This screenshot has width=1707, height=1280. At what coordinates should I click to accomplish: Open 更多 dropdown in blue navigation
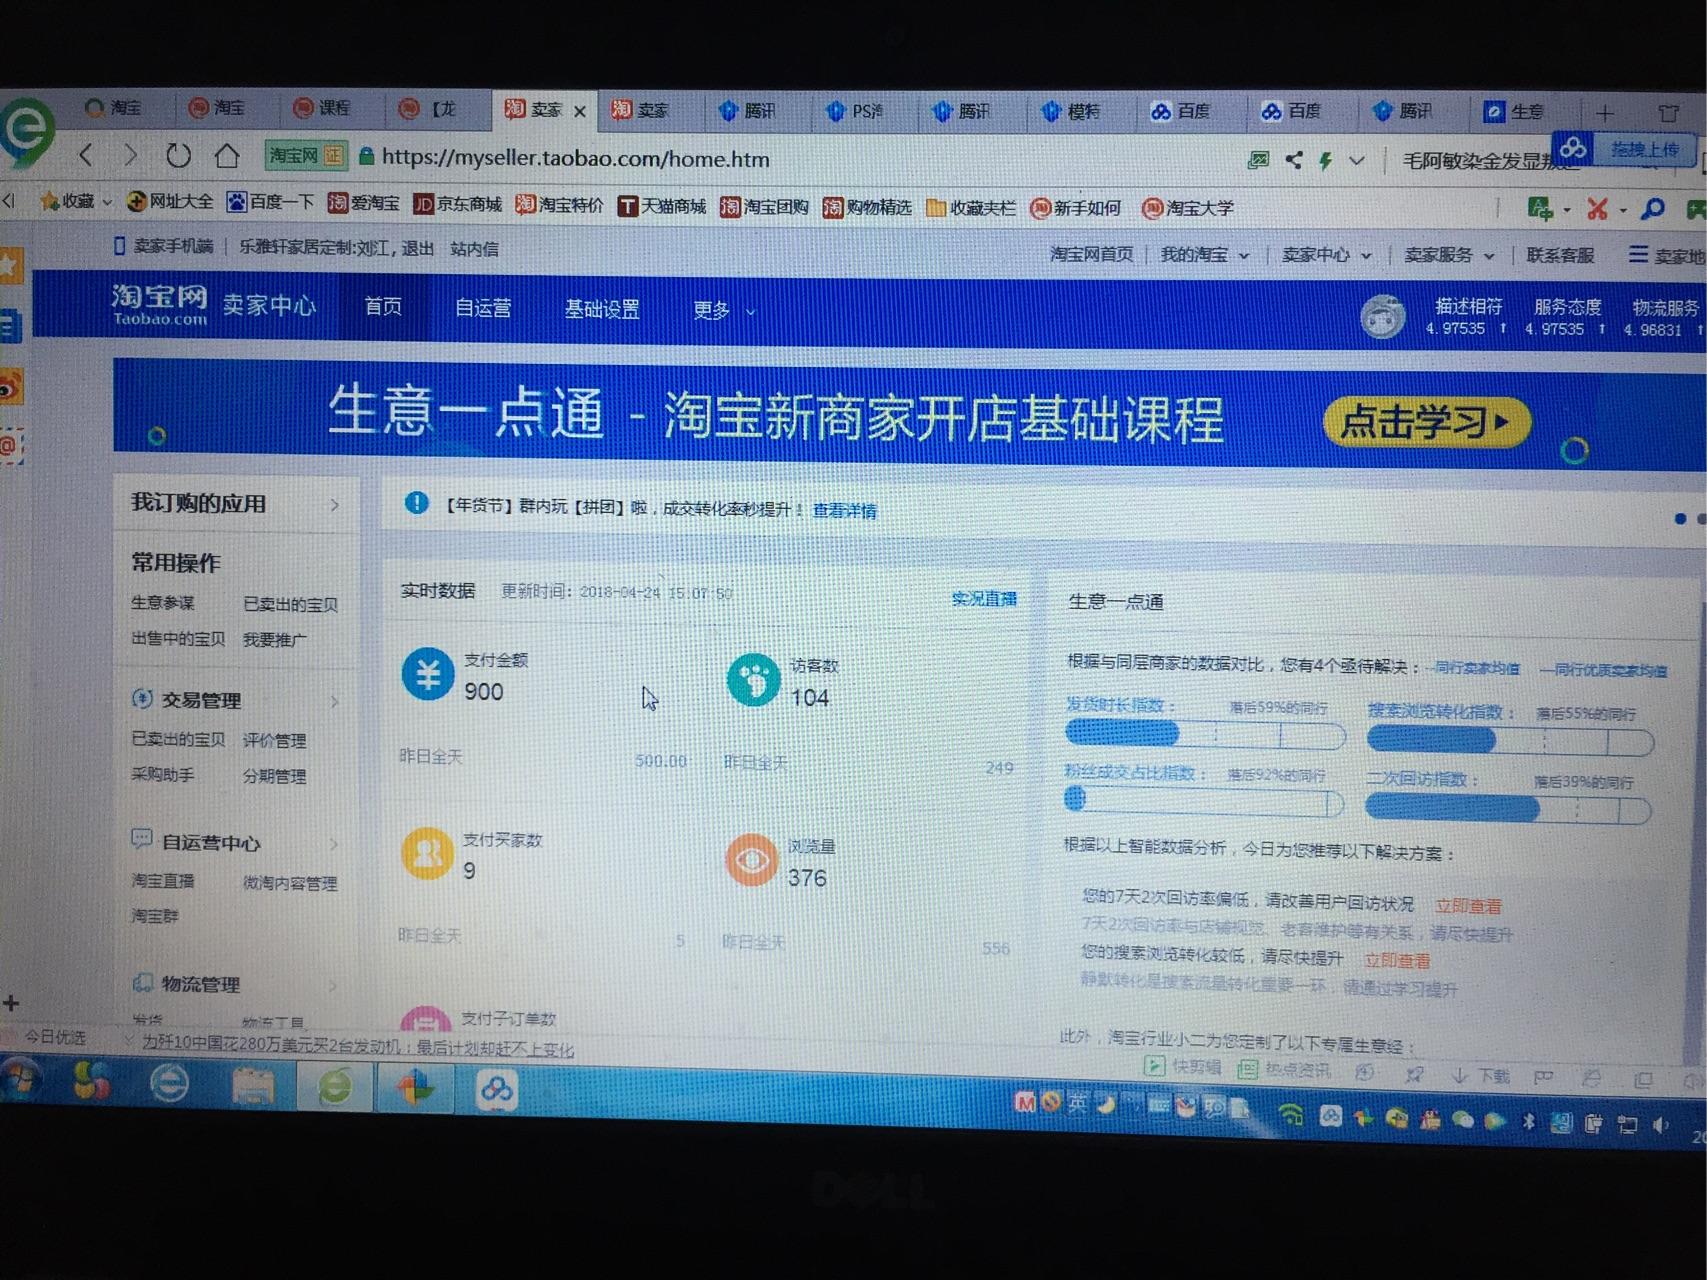723,310
